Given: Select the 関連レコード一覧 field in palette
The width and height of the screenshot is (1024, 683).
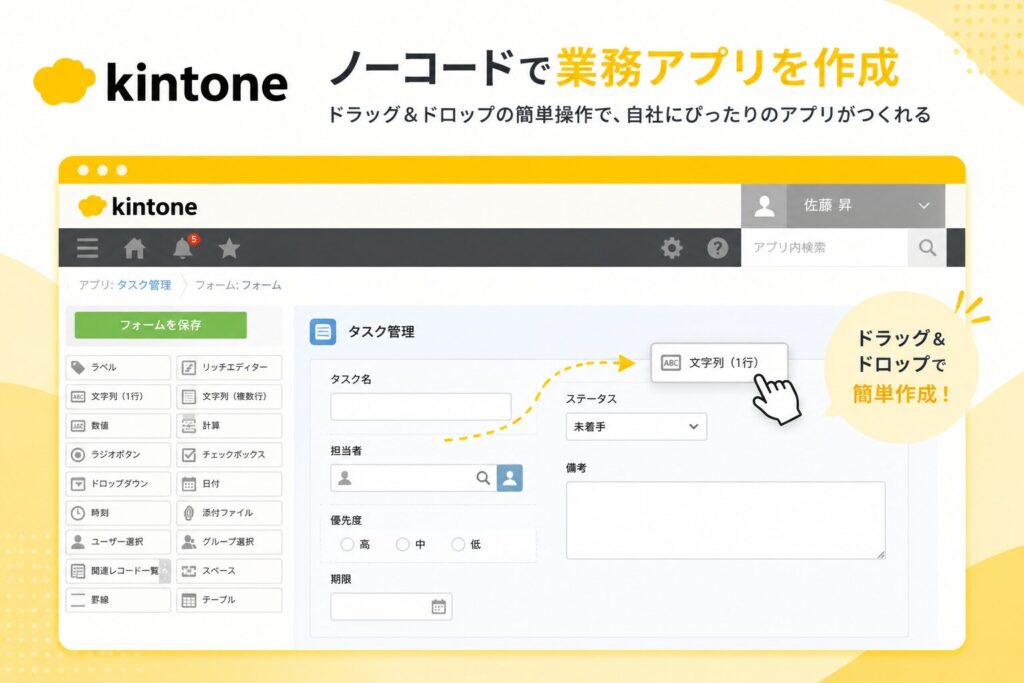Looking at the screenshot, I should click(x=118, y=571).
